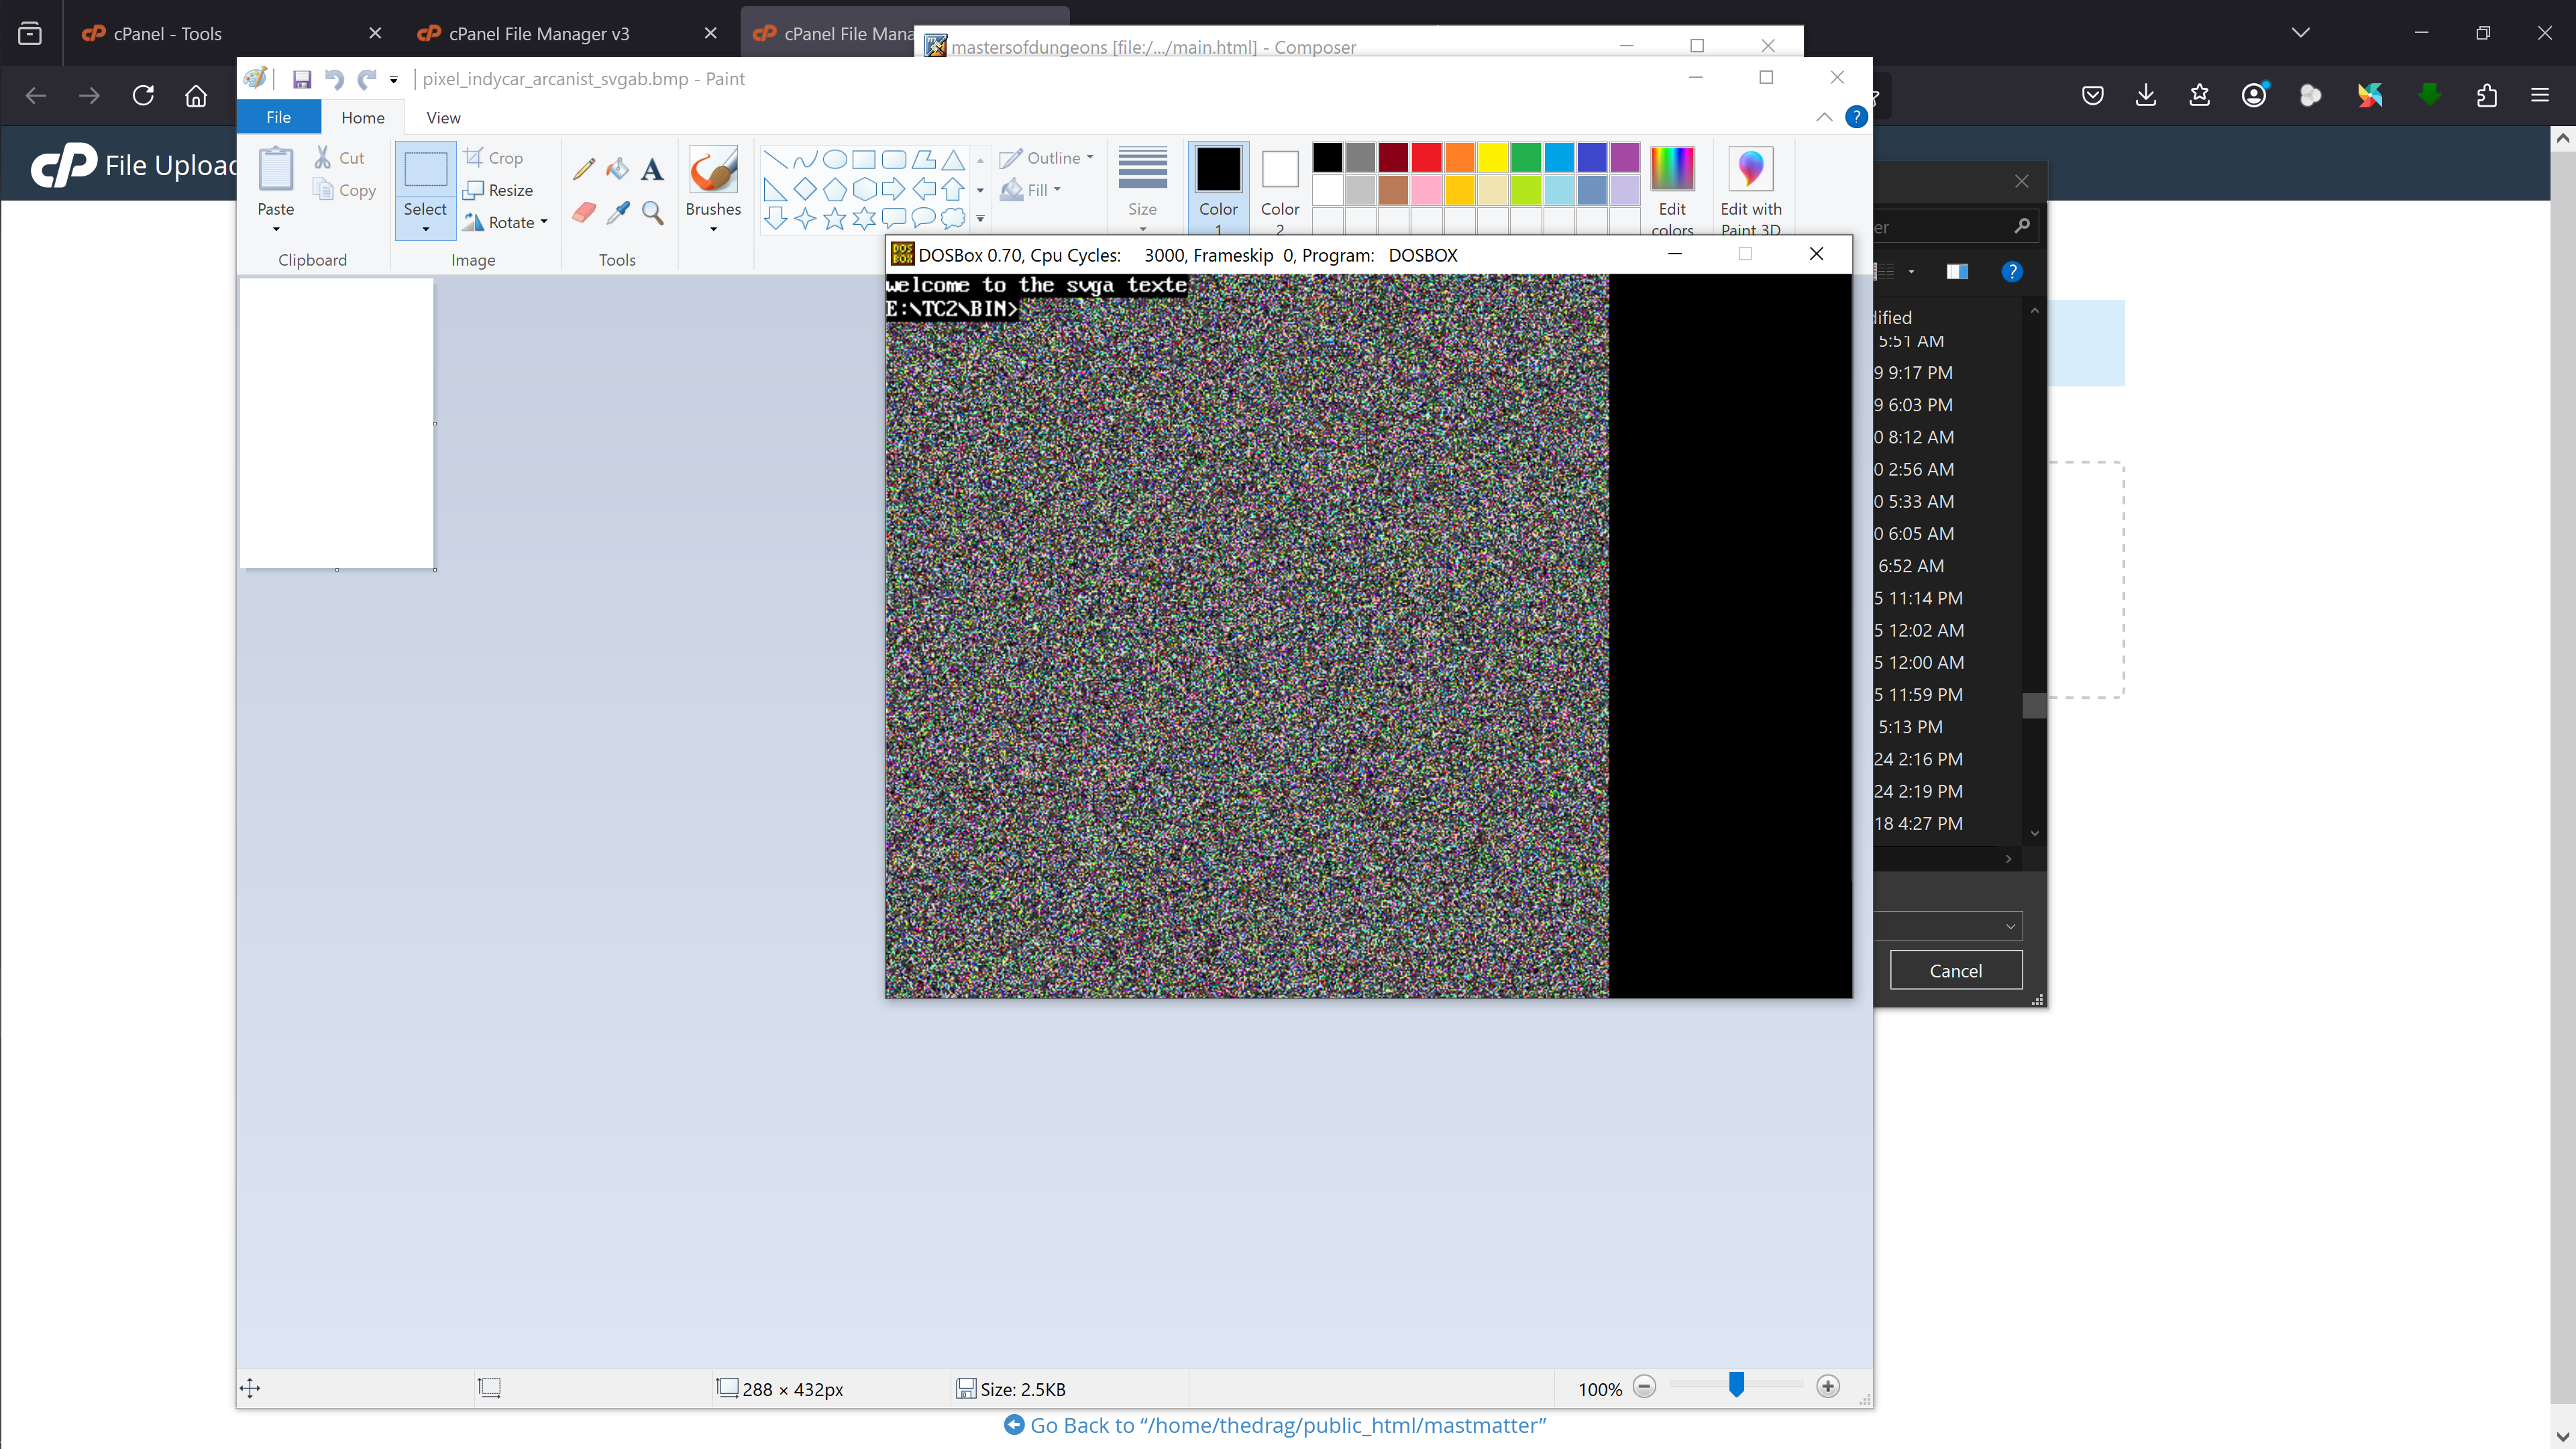
Task: Select the Pencil tool in Paint
Action: coord(584,169)
